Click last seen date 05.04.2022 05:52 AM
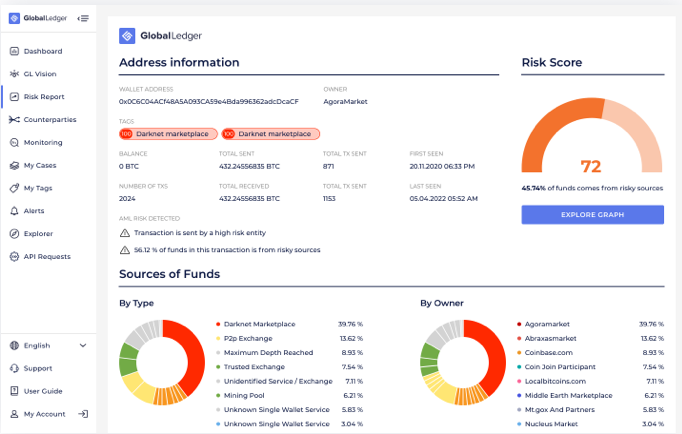This screenshot has width=682, height=434. click(444, 199)
